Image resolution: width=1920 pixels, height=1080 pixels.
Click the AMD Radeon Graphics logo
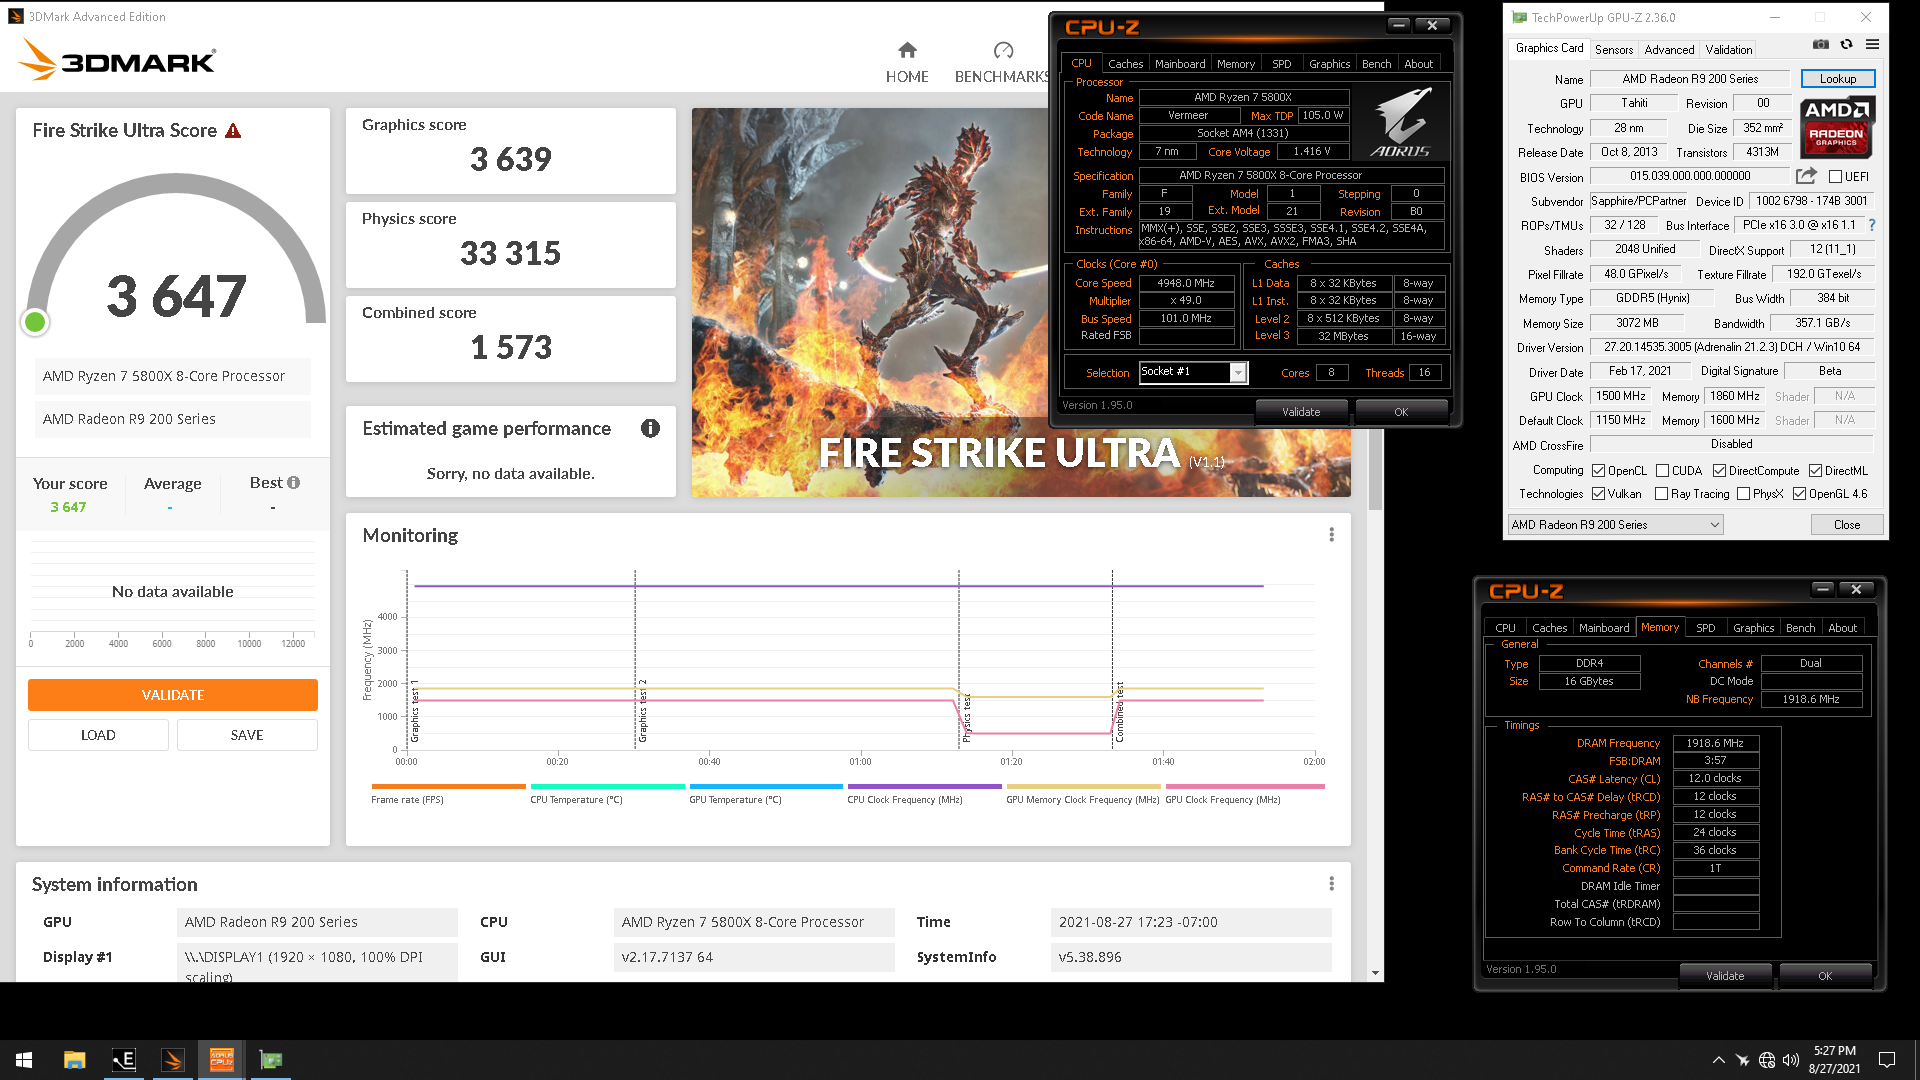coord(1837,128)
